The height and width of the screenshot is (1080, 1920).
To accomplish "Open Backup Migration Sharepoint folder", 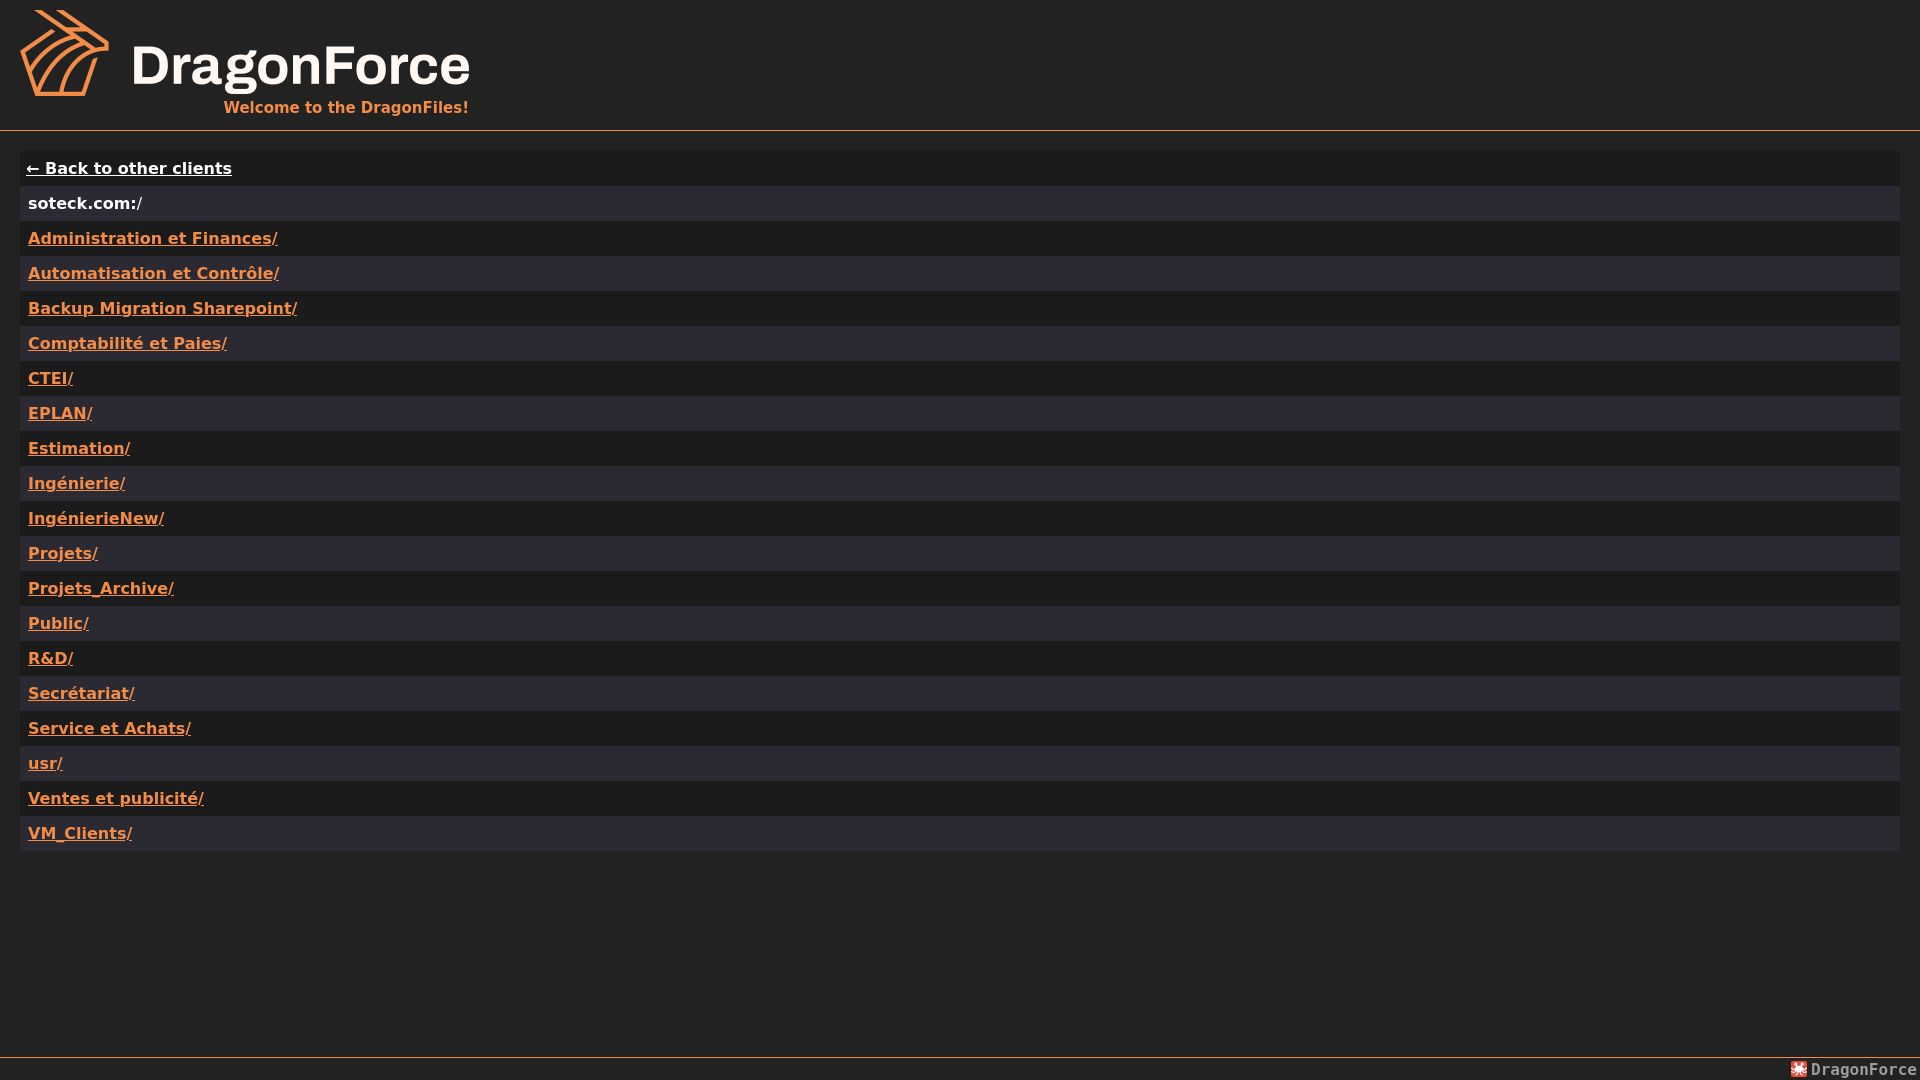I will tap(163, 308).
